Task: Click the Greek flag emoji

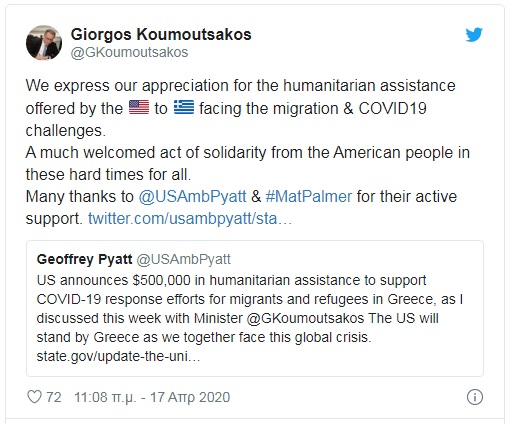Action: click(x=184, y=108)
